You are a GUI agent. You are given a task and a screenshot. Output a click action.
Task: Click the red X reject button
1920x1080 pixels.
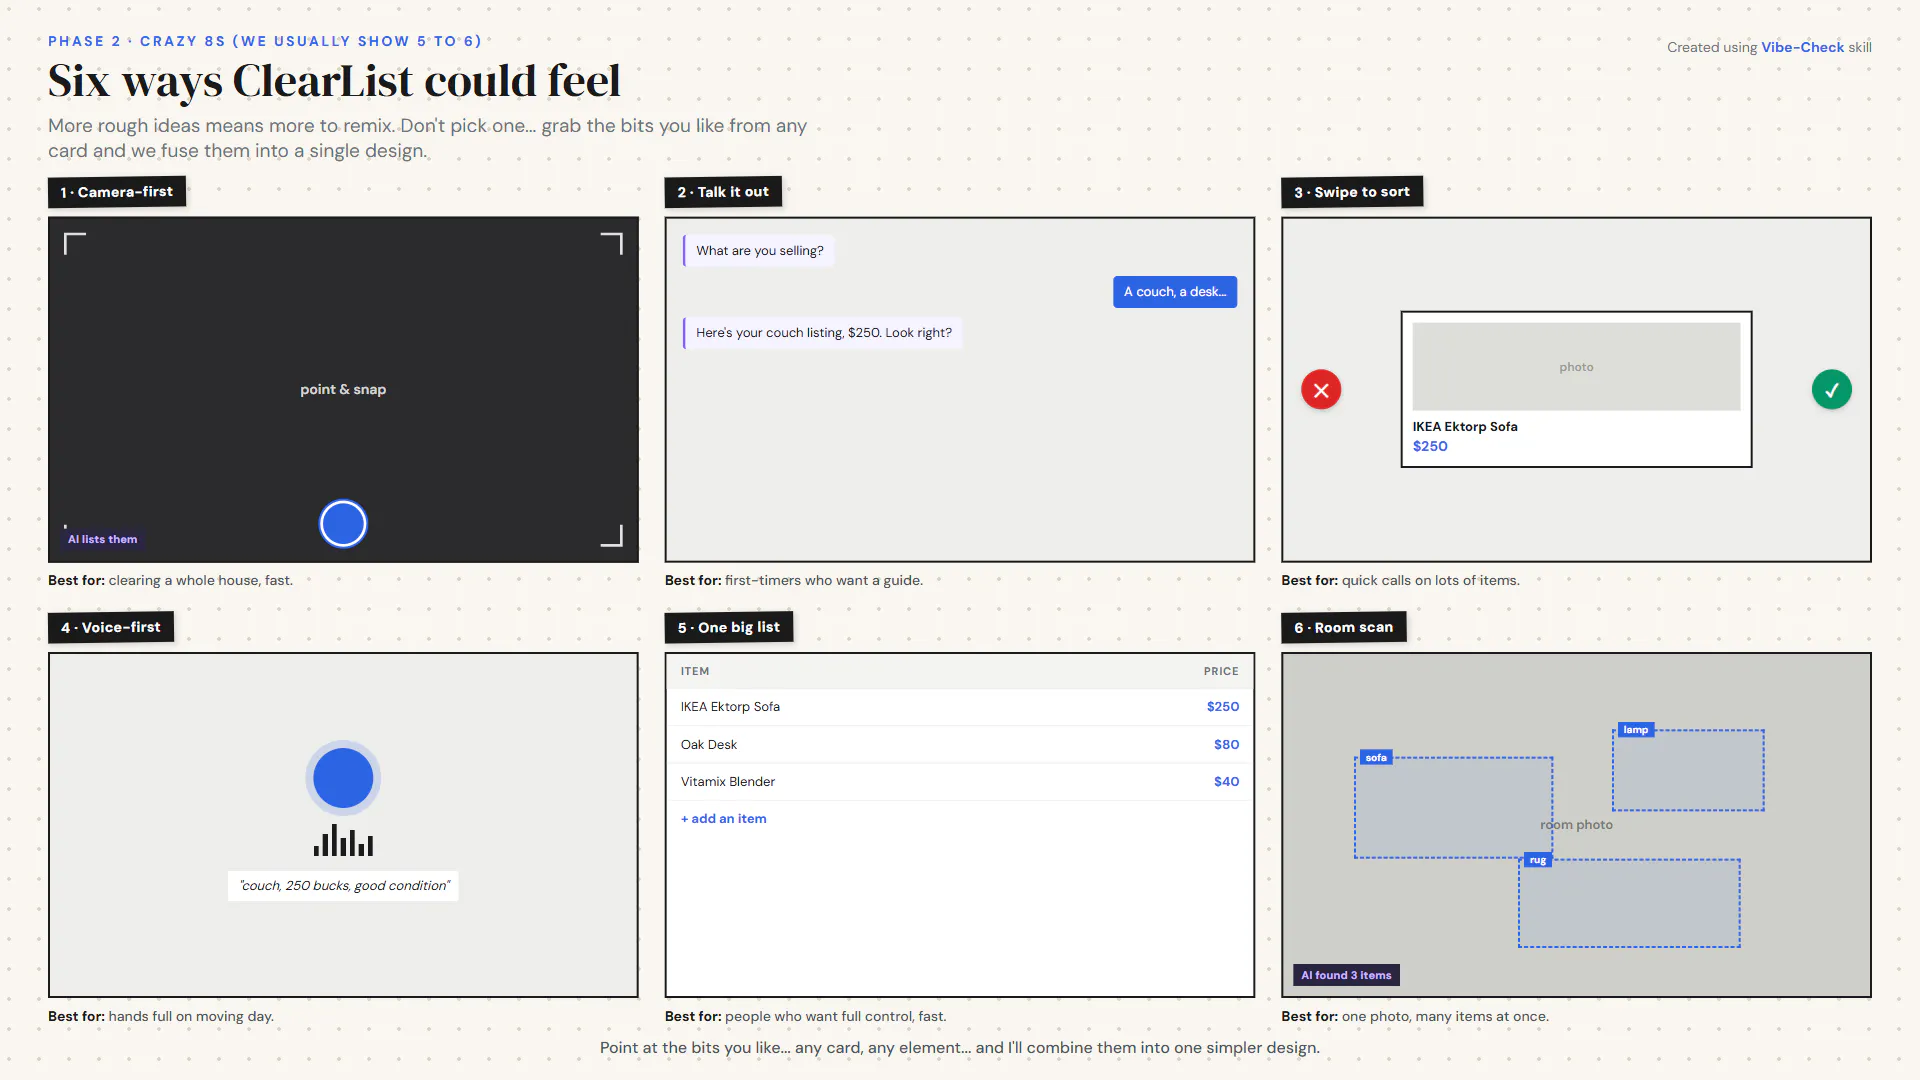[1321, 390]
